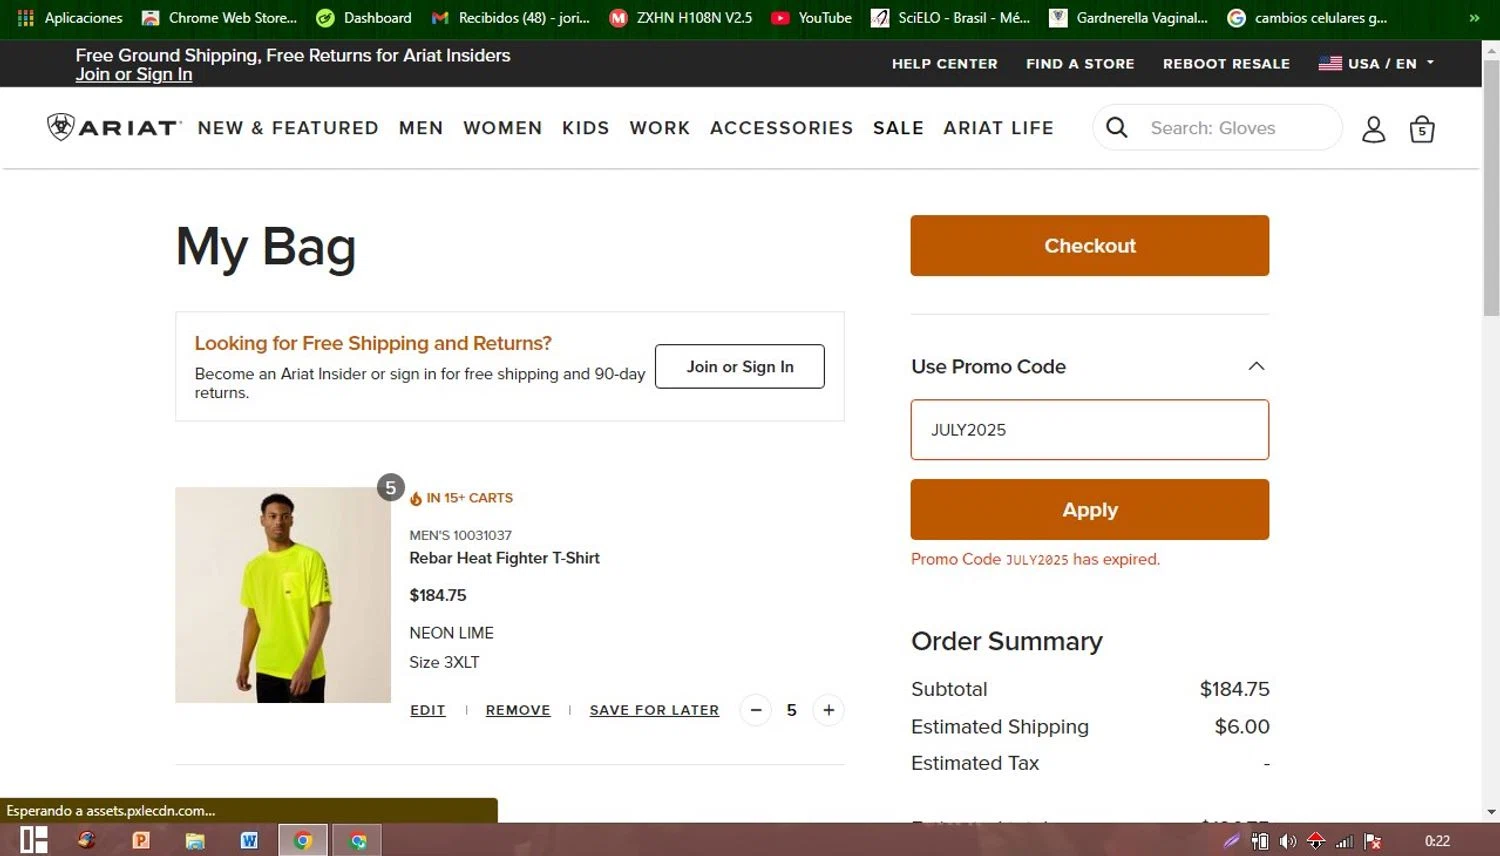Collapse the Use Promo Code section

pyautogui.click(x=1256, y=366)
